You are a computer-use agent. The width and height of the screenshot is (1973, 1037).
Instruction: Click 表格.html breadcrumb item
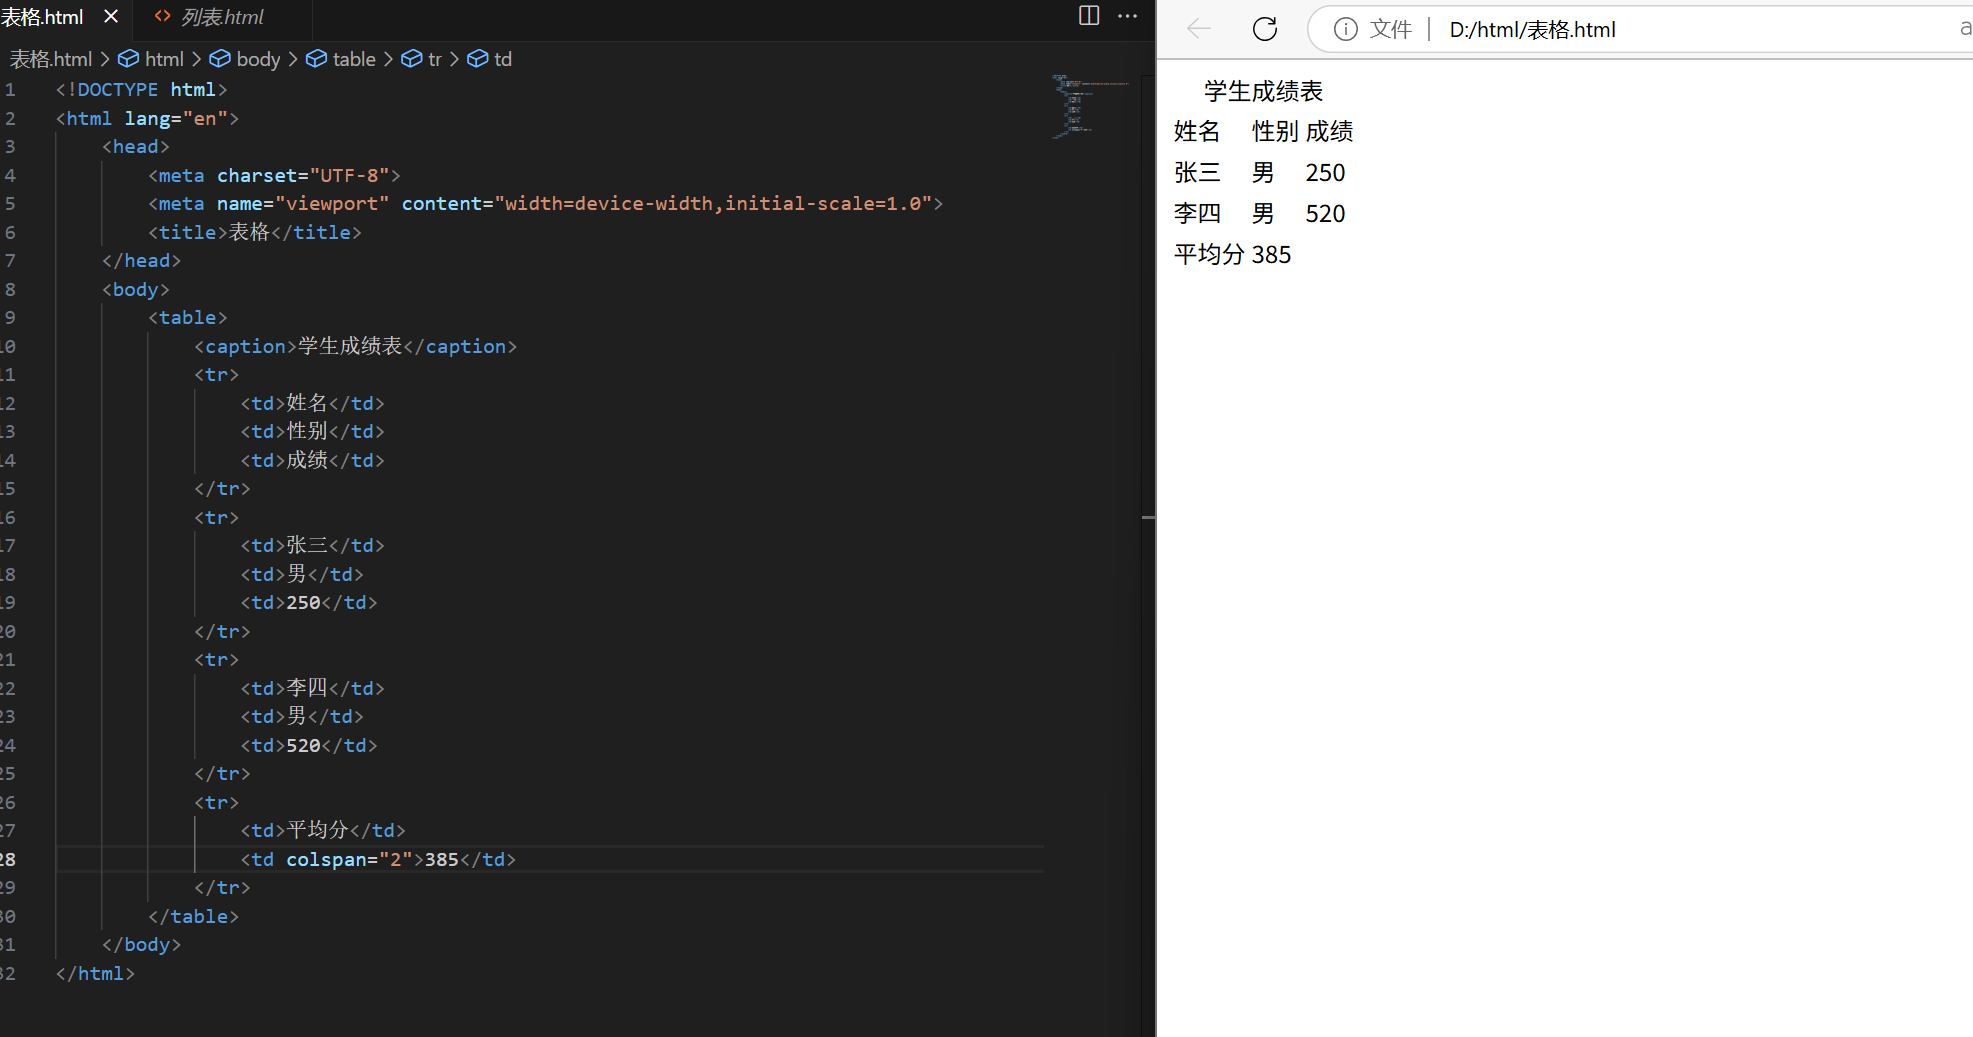click(50, 59)
